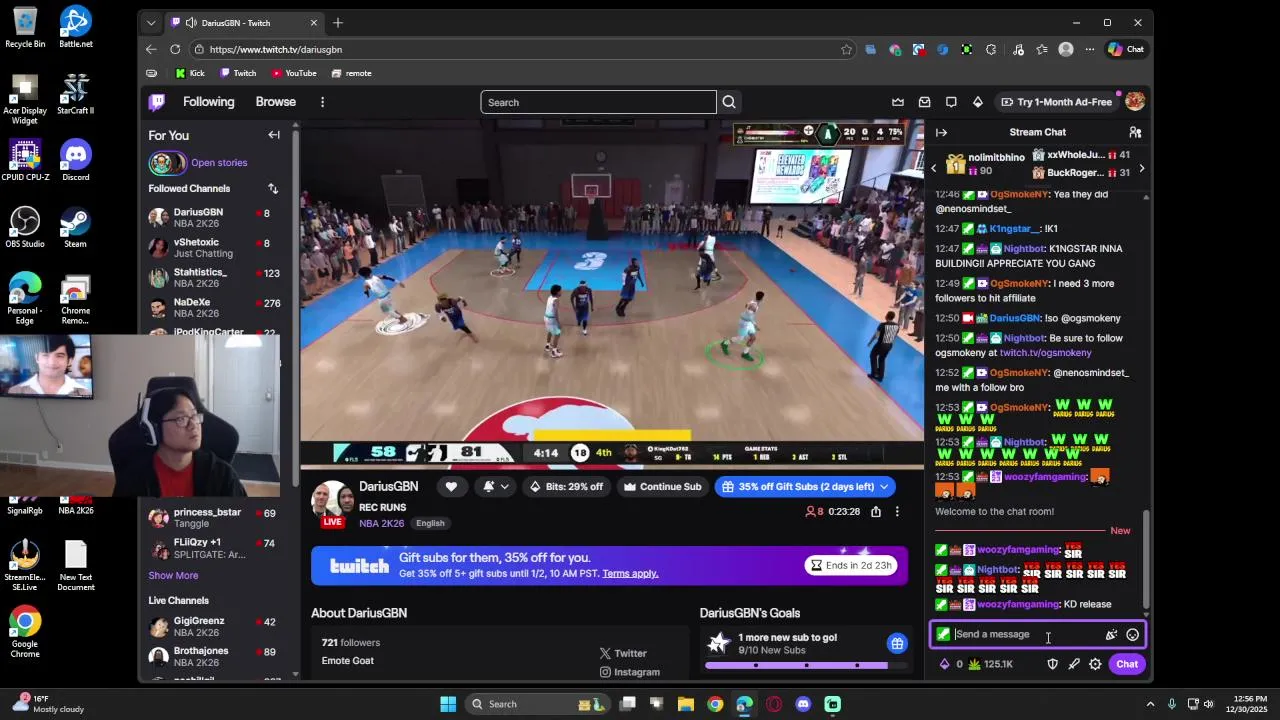1280x720 pixels.
Task: Open the Kick bookmark
Action: tap(189, 73)
